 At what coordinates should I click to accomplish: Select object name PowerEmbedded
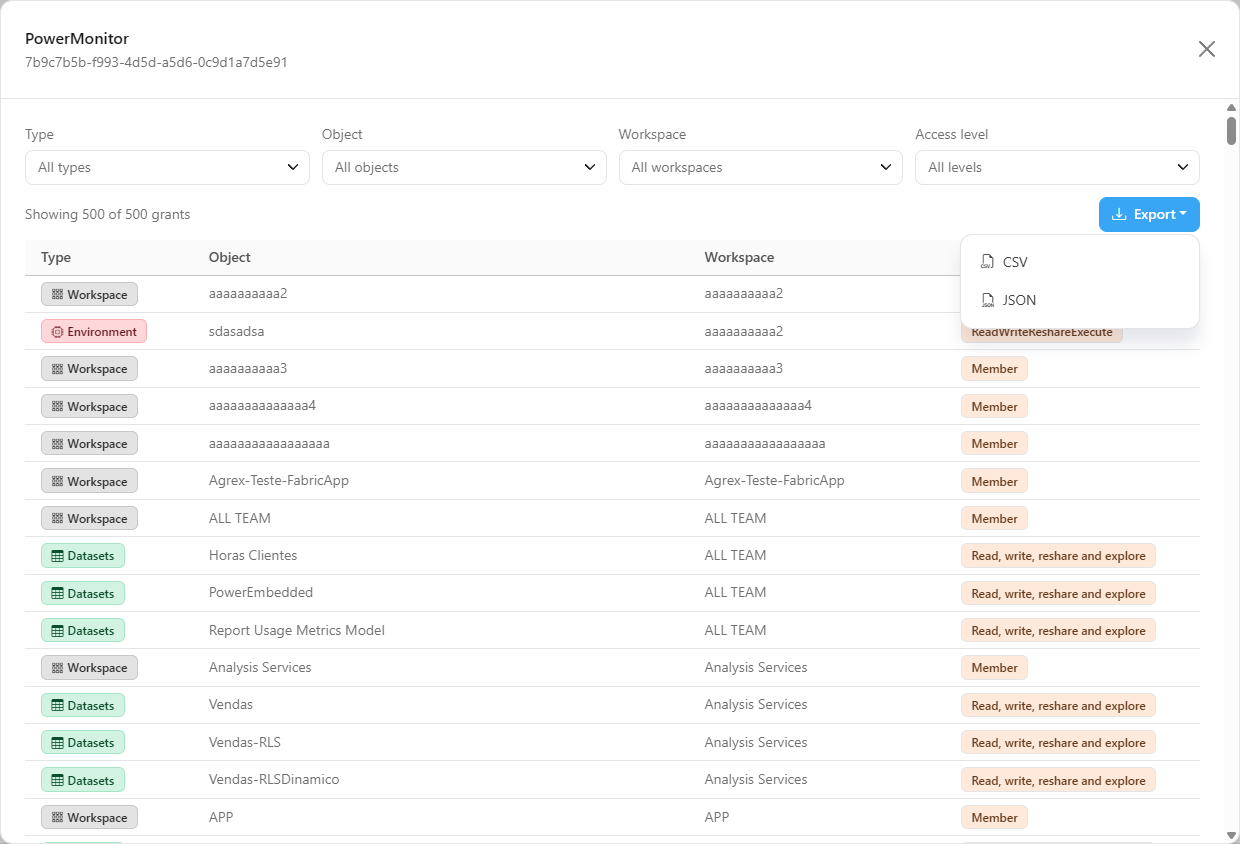(261, 592)
